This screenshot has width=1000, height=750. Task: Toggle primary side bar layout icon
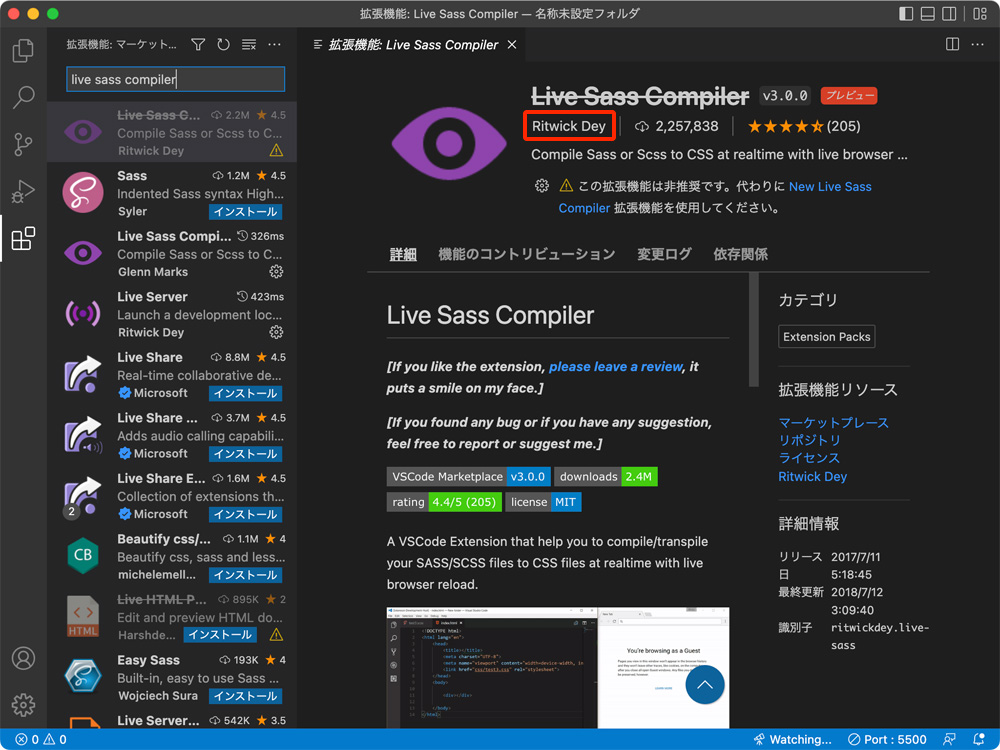click(x=906, y=13)
